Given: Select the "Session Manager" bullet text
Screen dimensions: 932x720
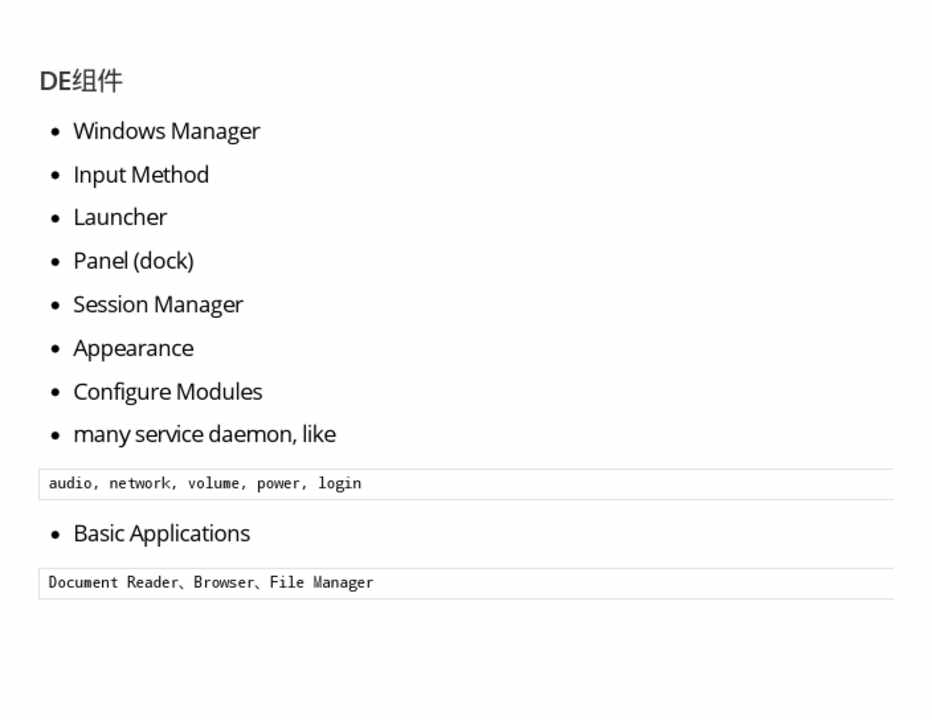Looking at the screenshot, I should click(x=158, y=305).
